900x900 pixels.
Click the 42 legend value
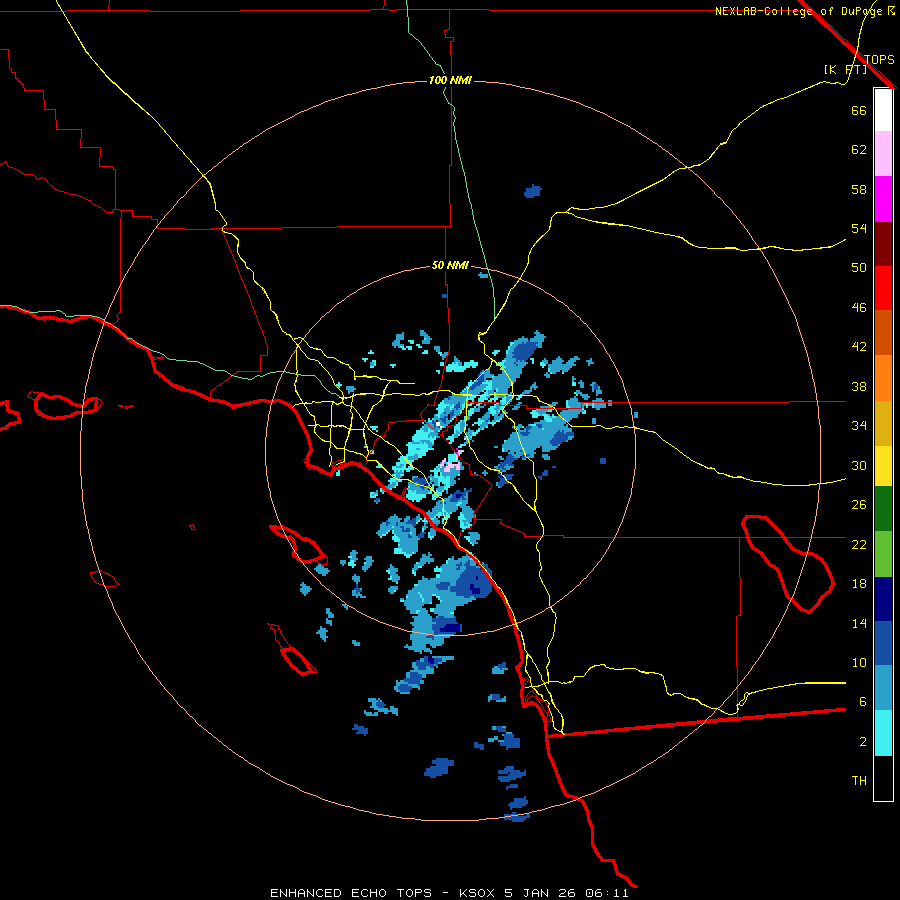pos(859,346)
